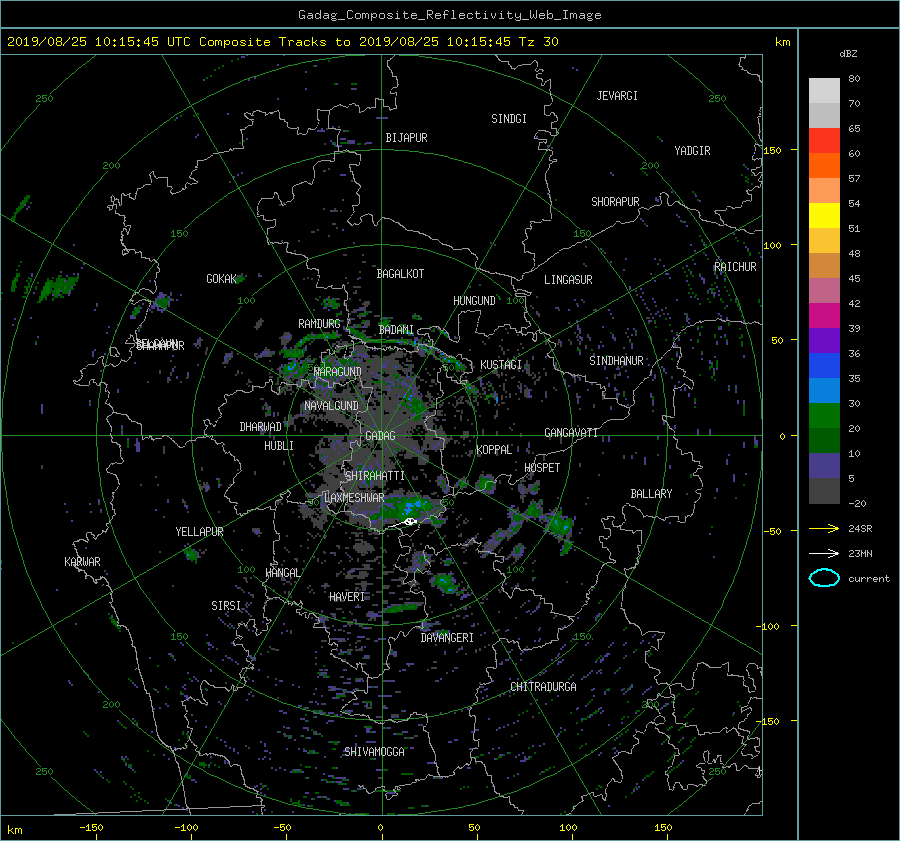The height and width of the screenshot is (841, 900).
Task: Click the white storm track marker near Laxmeshwar
Action: [x=409, y=521]
